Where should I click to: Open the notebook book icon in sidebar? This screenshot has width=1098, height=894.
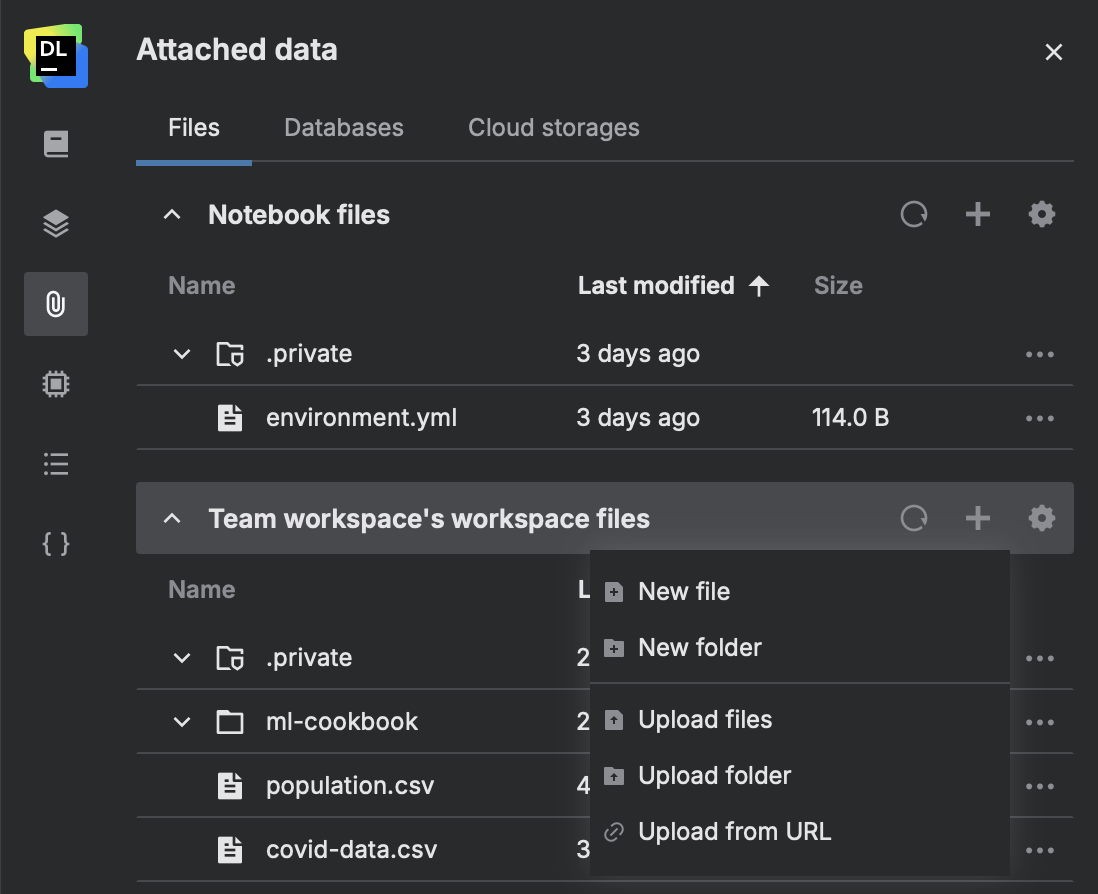(x=56, y=144)
